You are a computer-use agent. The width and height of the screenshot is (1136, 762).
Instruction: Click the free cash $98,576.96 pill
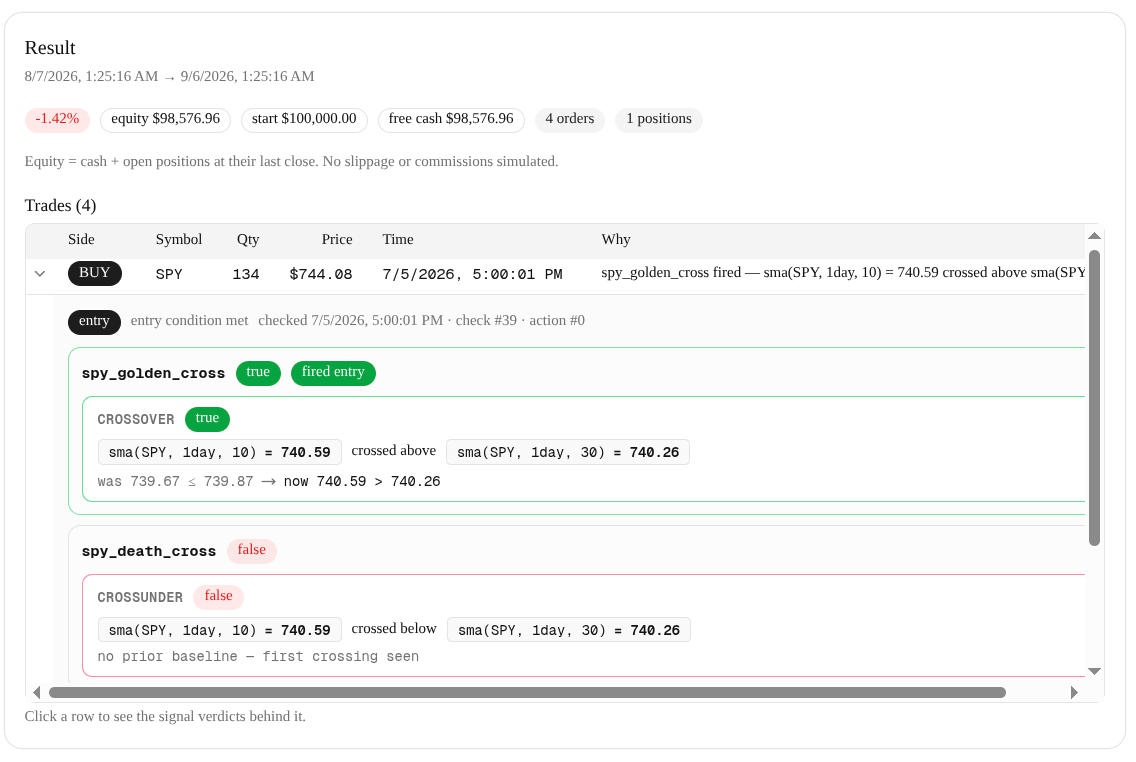pos(451,120)
